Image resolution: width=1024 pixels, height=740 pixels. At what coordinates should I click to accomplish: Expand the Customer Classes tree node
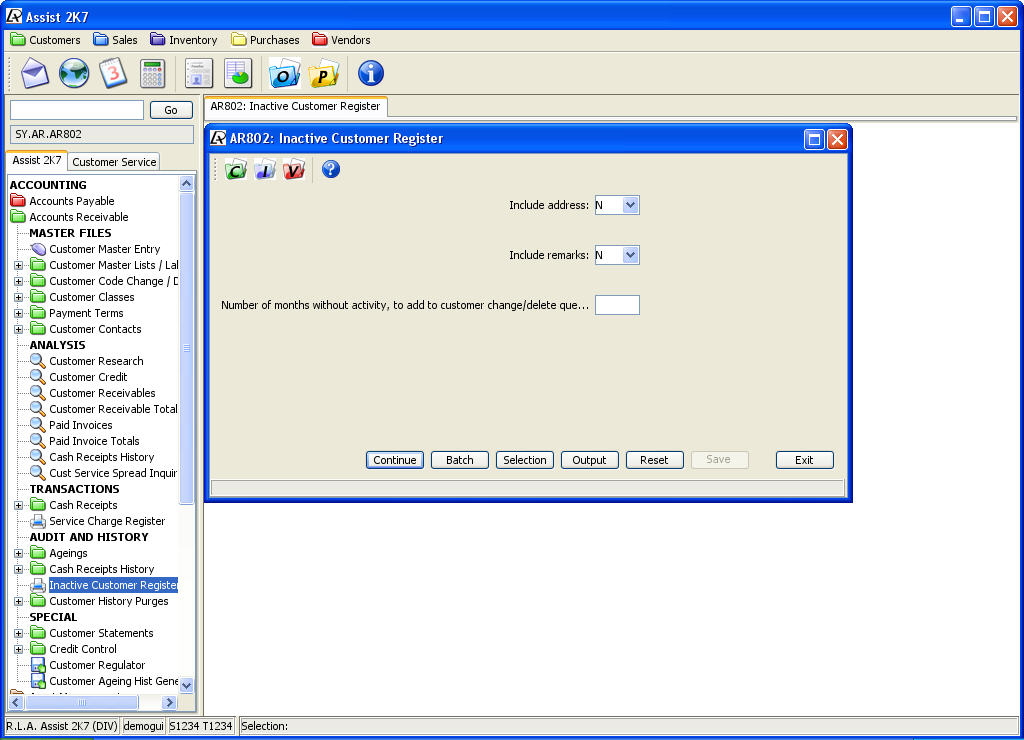pyautogui.click(x=18, y=297)
